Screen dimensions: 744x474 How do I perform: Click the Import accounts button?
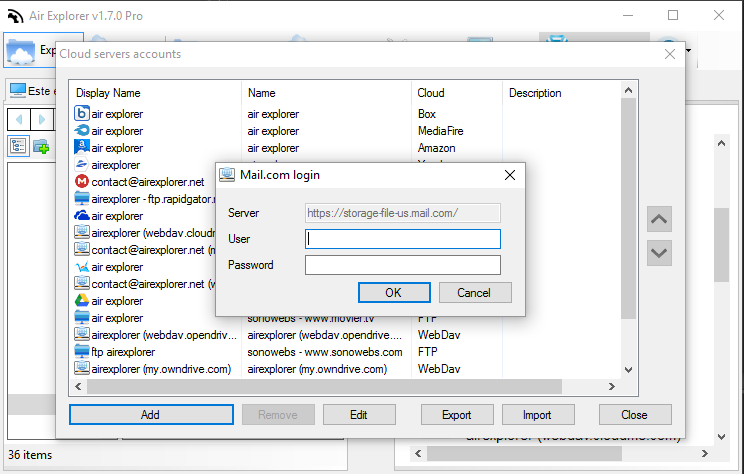(x=538, y=415)
